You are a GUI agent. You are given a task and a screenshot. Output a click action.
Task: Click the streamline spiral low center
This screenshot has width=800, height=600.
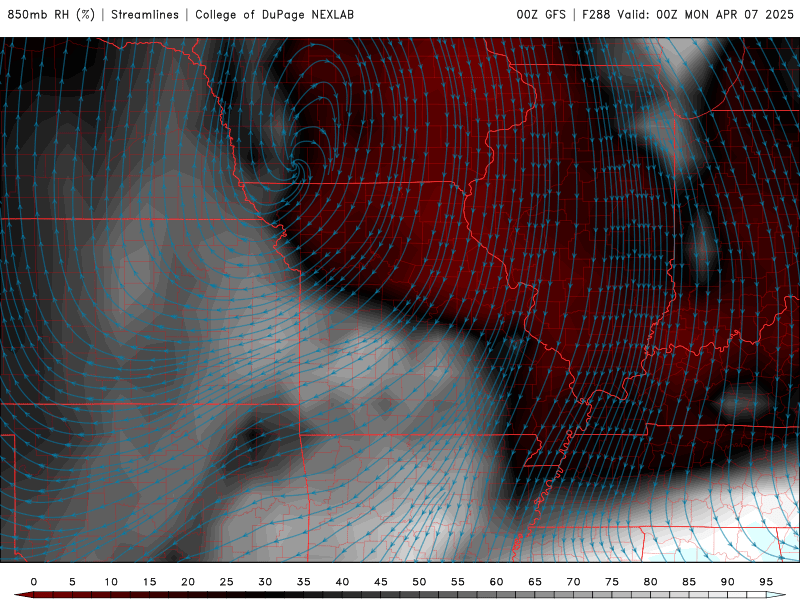pyautogui.click(x=296, y=164)
